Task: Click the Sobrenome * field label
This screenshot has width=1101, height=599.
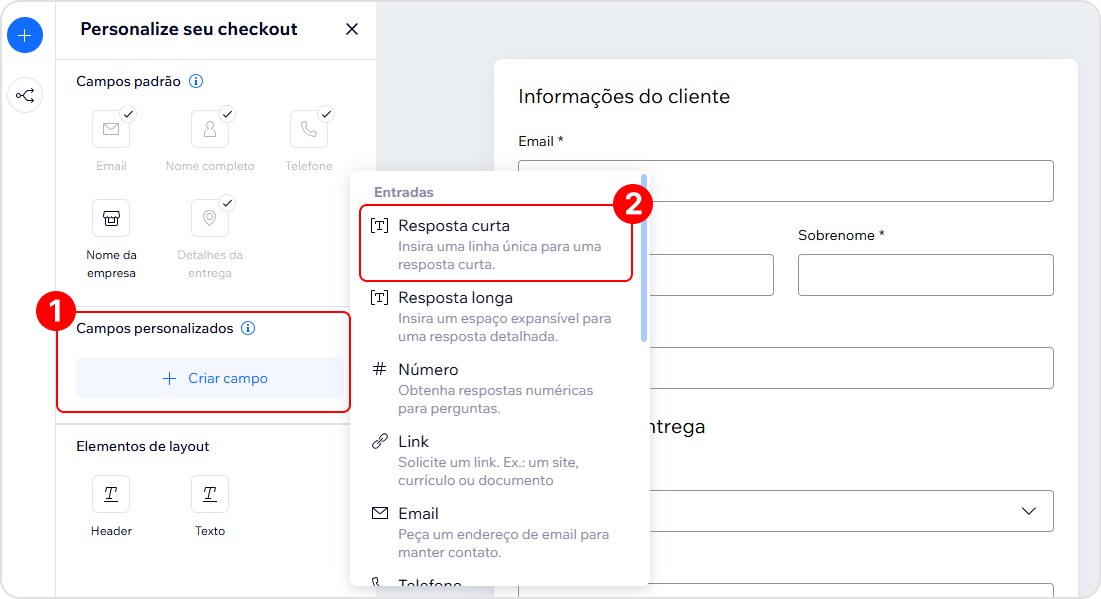Action: click(x=840, y=235)
